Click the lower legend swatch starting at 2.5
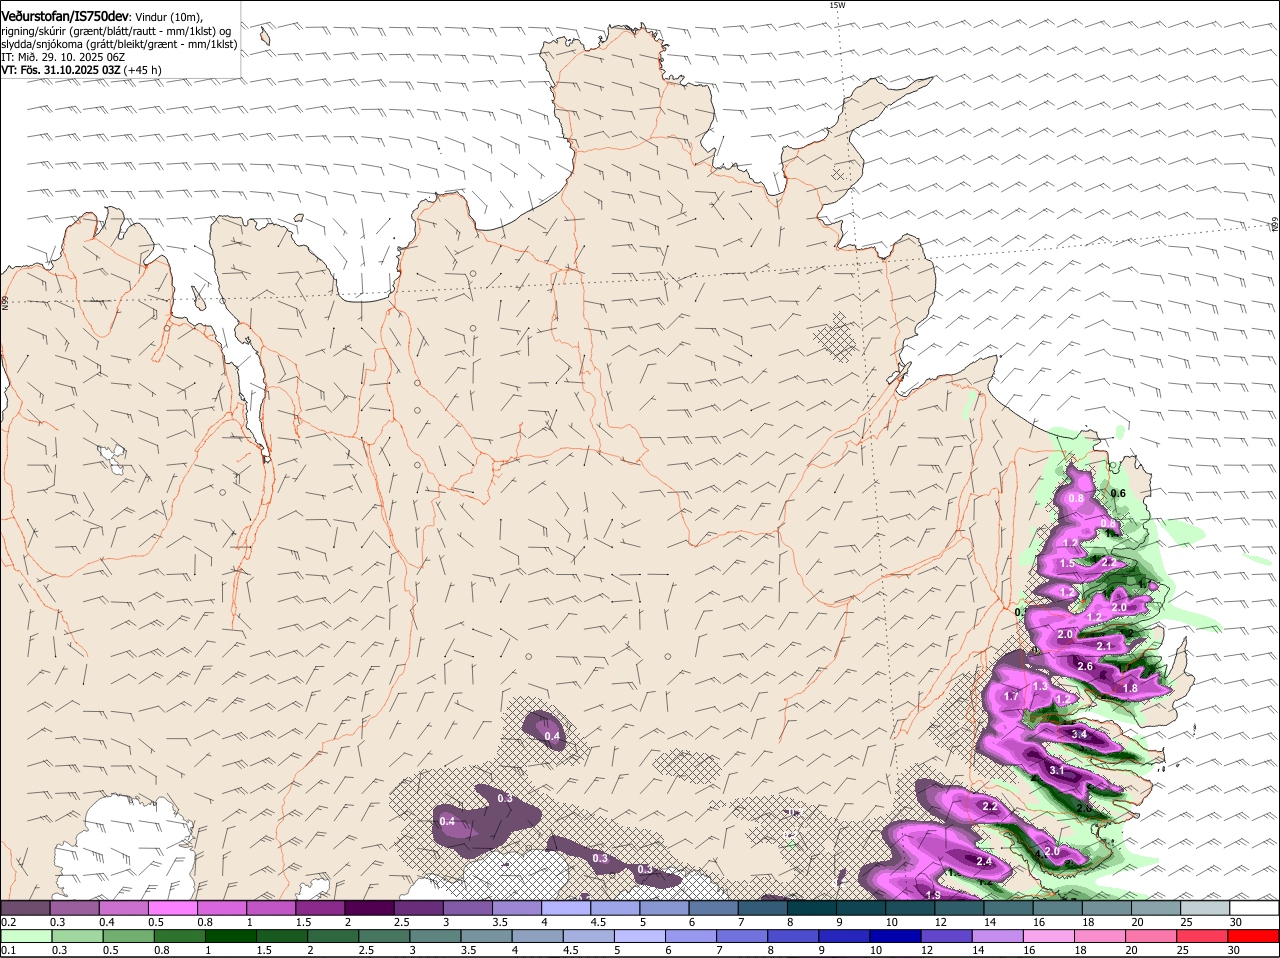 click(x=384, y=936)
